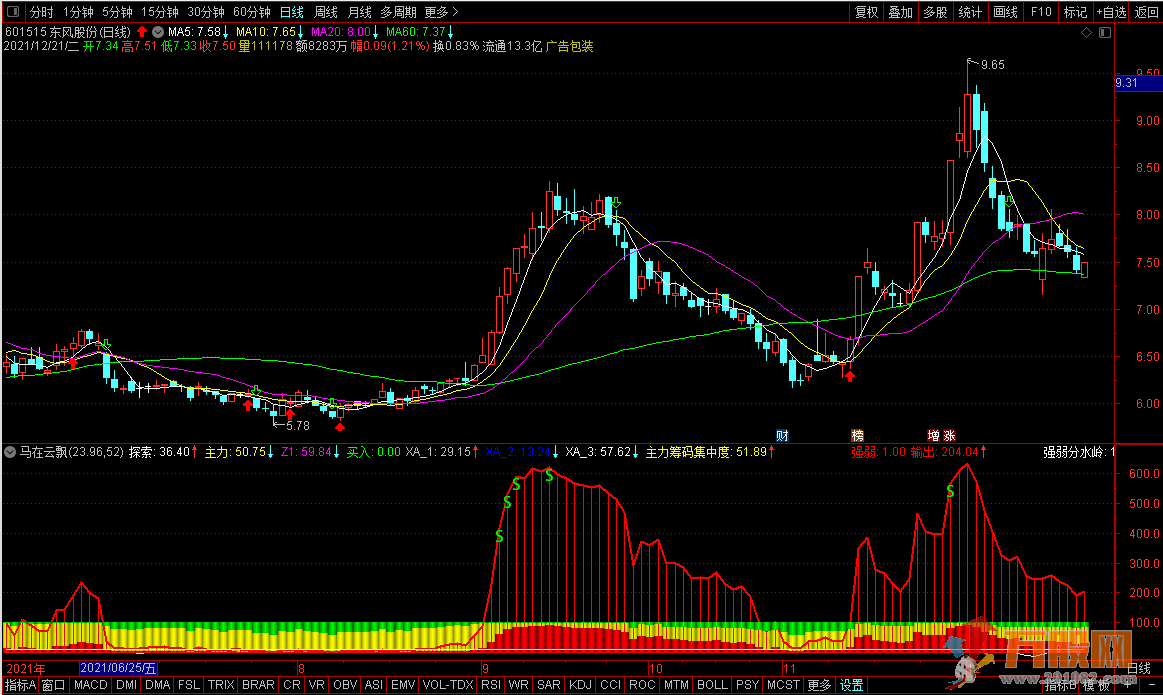This screenshot has height=695, width=1163.
Task: Switch to the 分时 chart tab
Action: 42,12
